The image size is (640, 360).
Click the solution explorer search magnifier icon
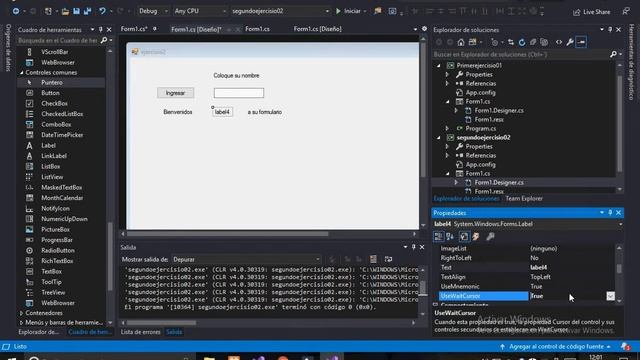tap(613, 54)
